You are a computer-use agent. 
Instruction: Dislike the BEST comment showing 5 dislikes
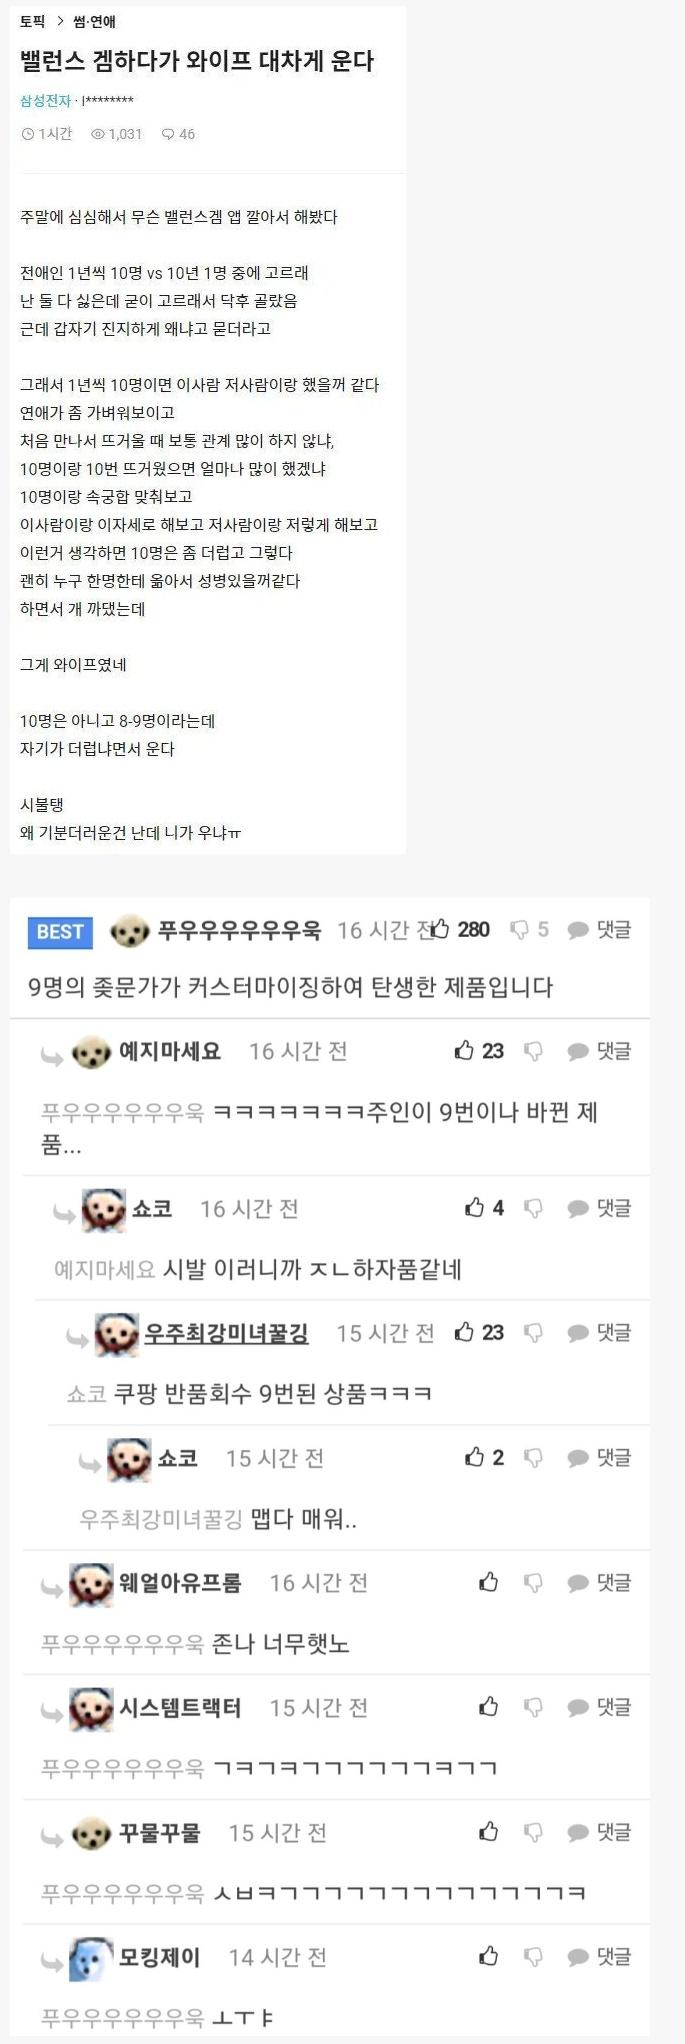519,930
